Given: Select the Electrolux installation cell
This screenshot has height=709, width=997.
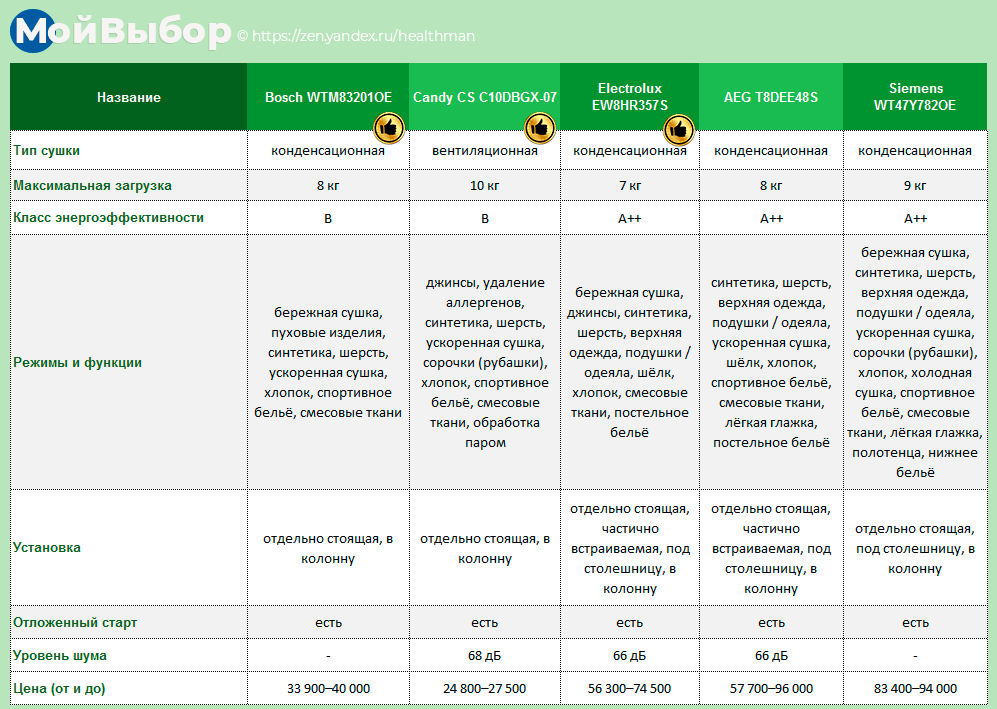Looking at the screenshot, I should point(629,548).
